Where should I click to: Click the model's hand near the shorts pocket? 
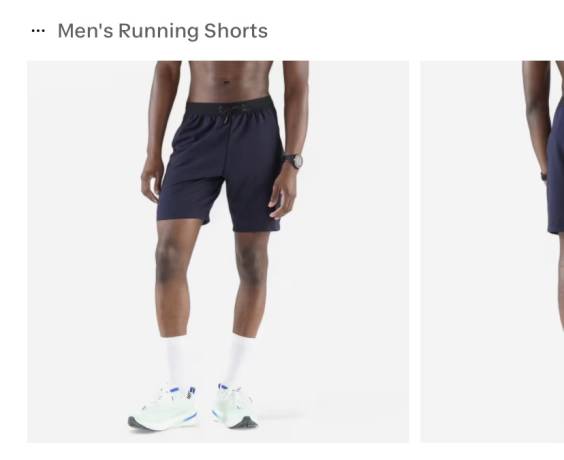[283, 194]
